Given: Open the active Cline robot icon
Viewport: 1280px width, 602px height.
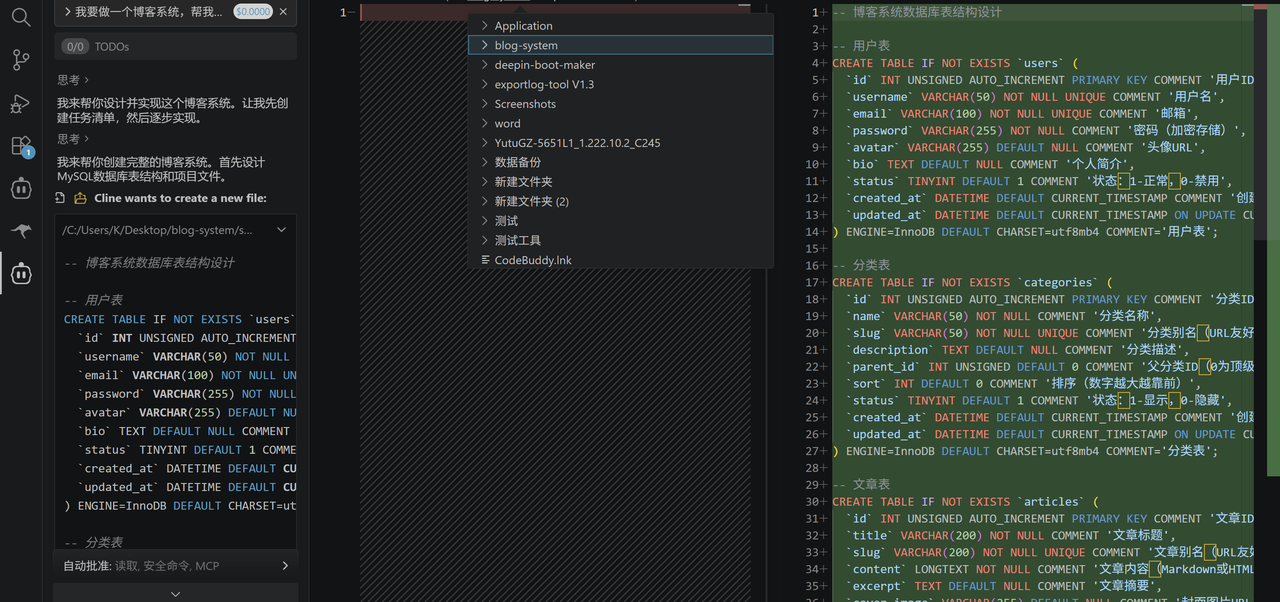Looking at the screenshot, I should (x=21, y=273).
